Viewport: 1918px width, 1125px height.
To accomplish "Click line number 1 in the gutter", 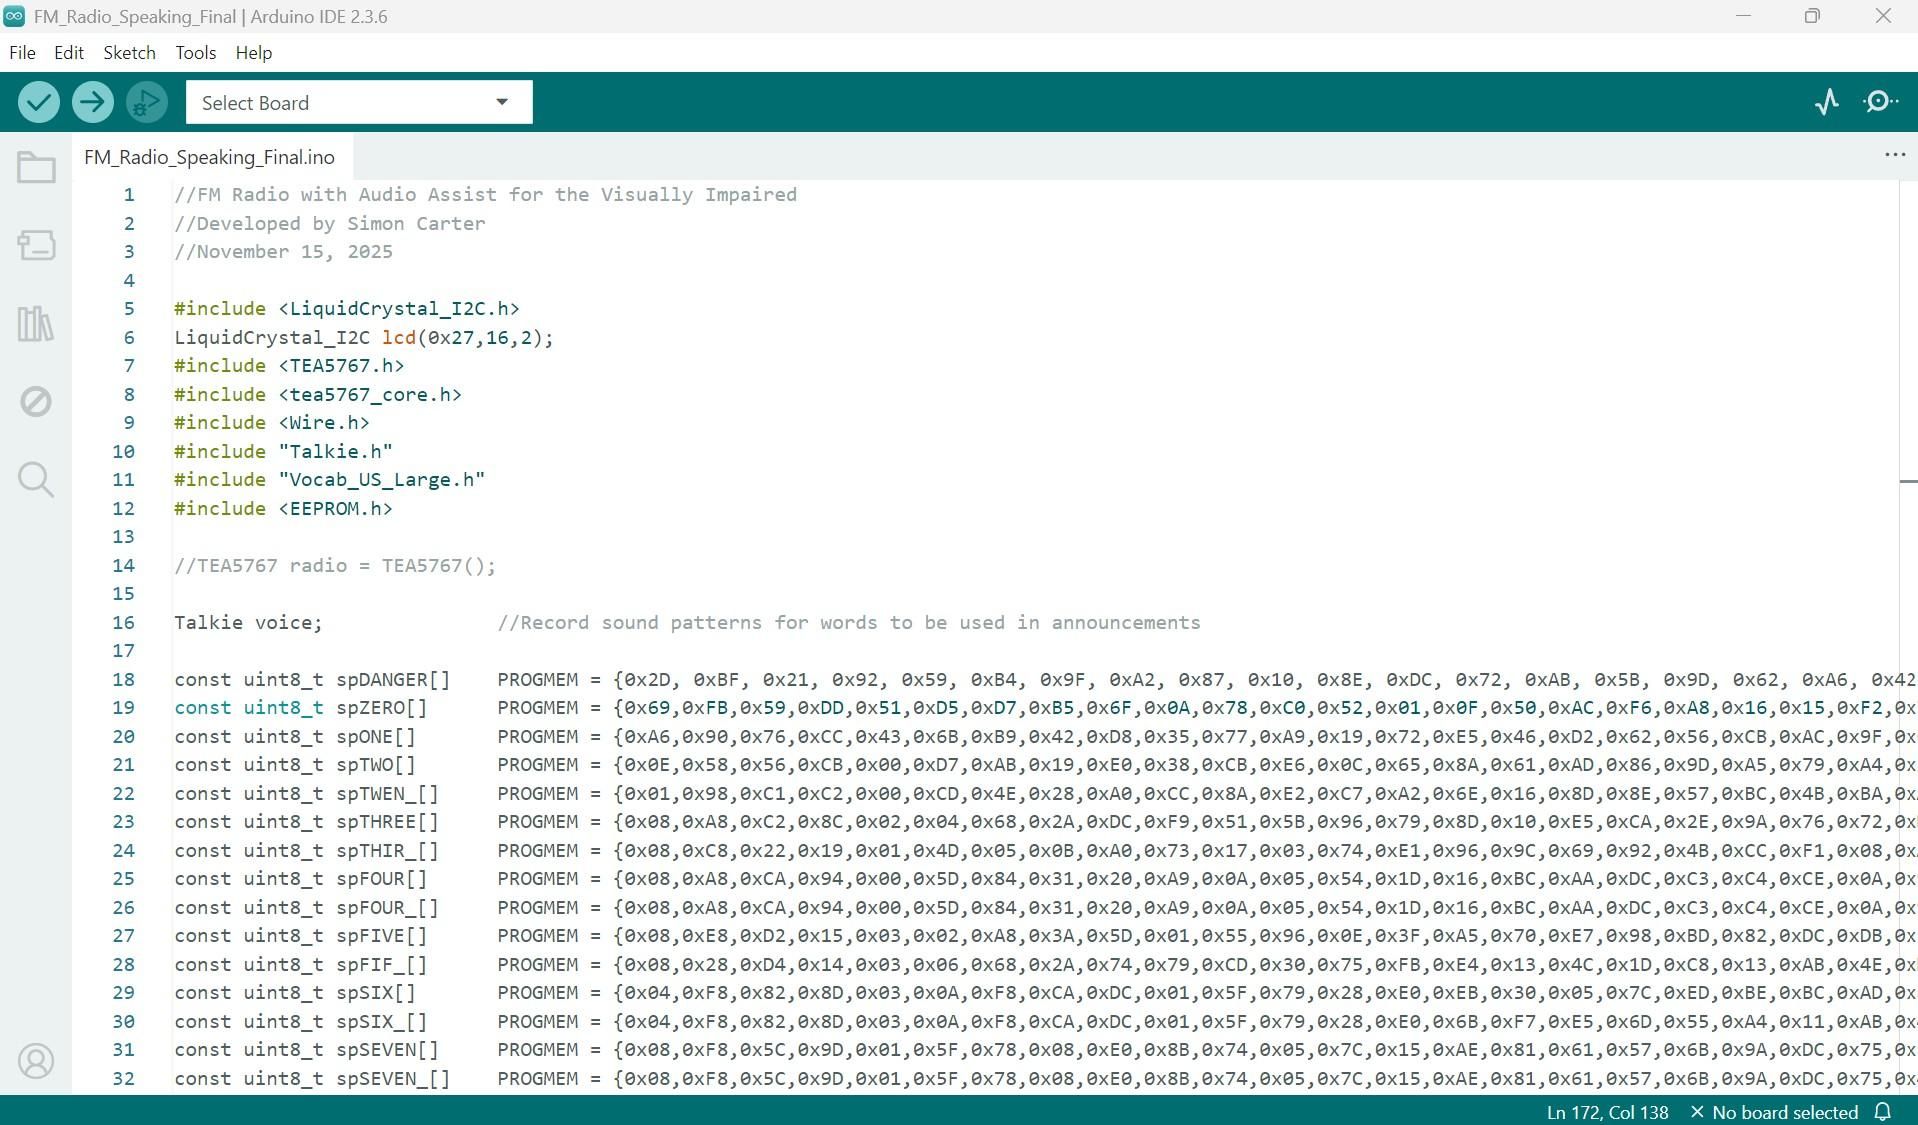I will coord(129,194).
